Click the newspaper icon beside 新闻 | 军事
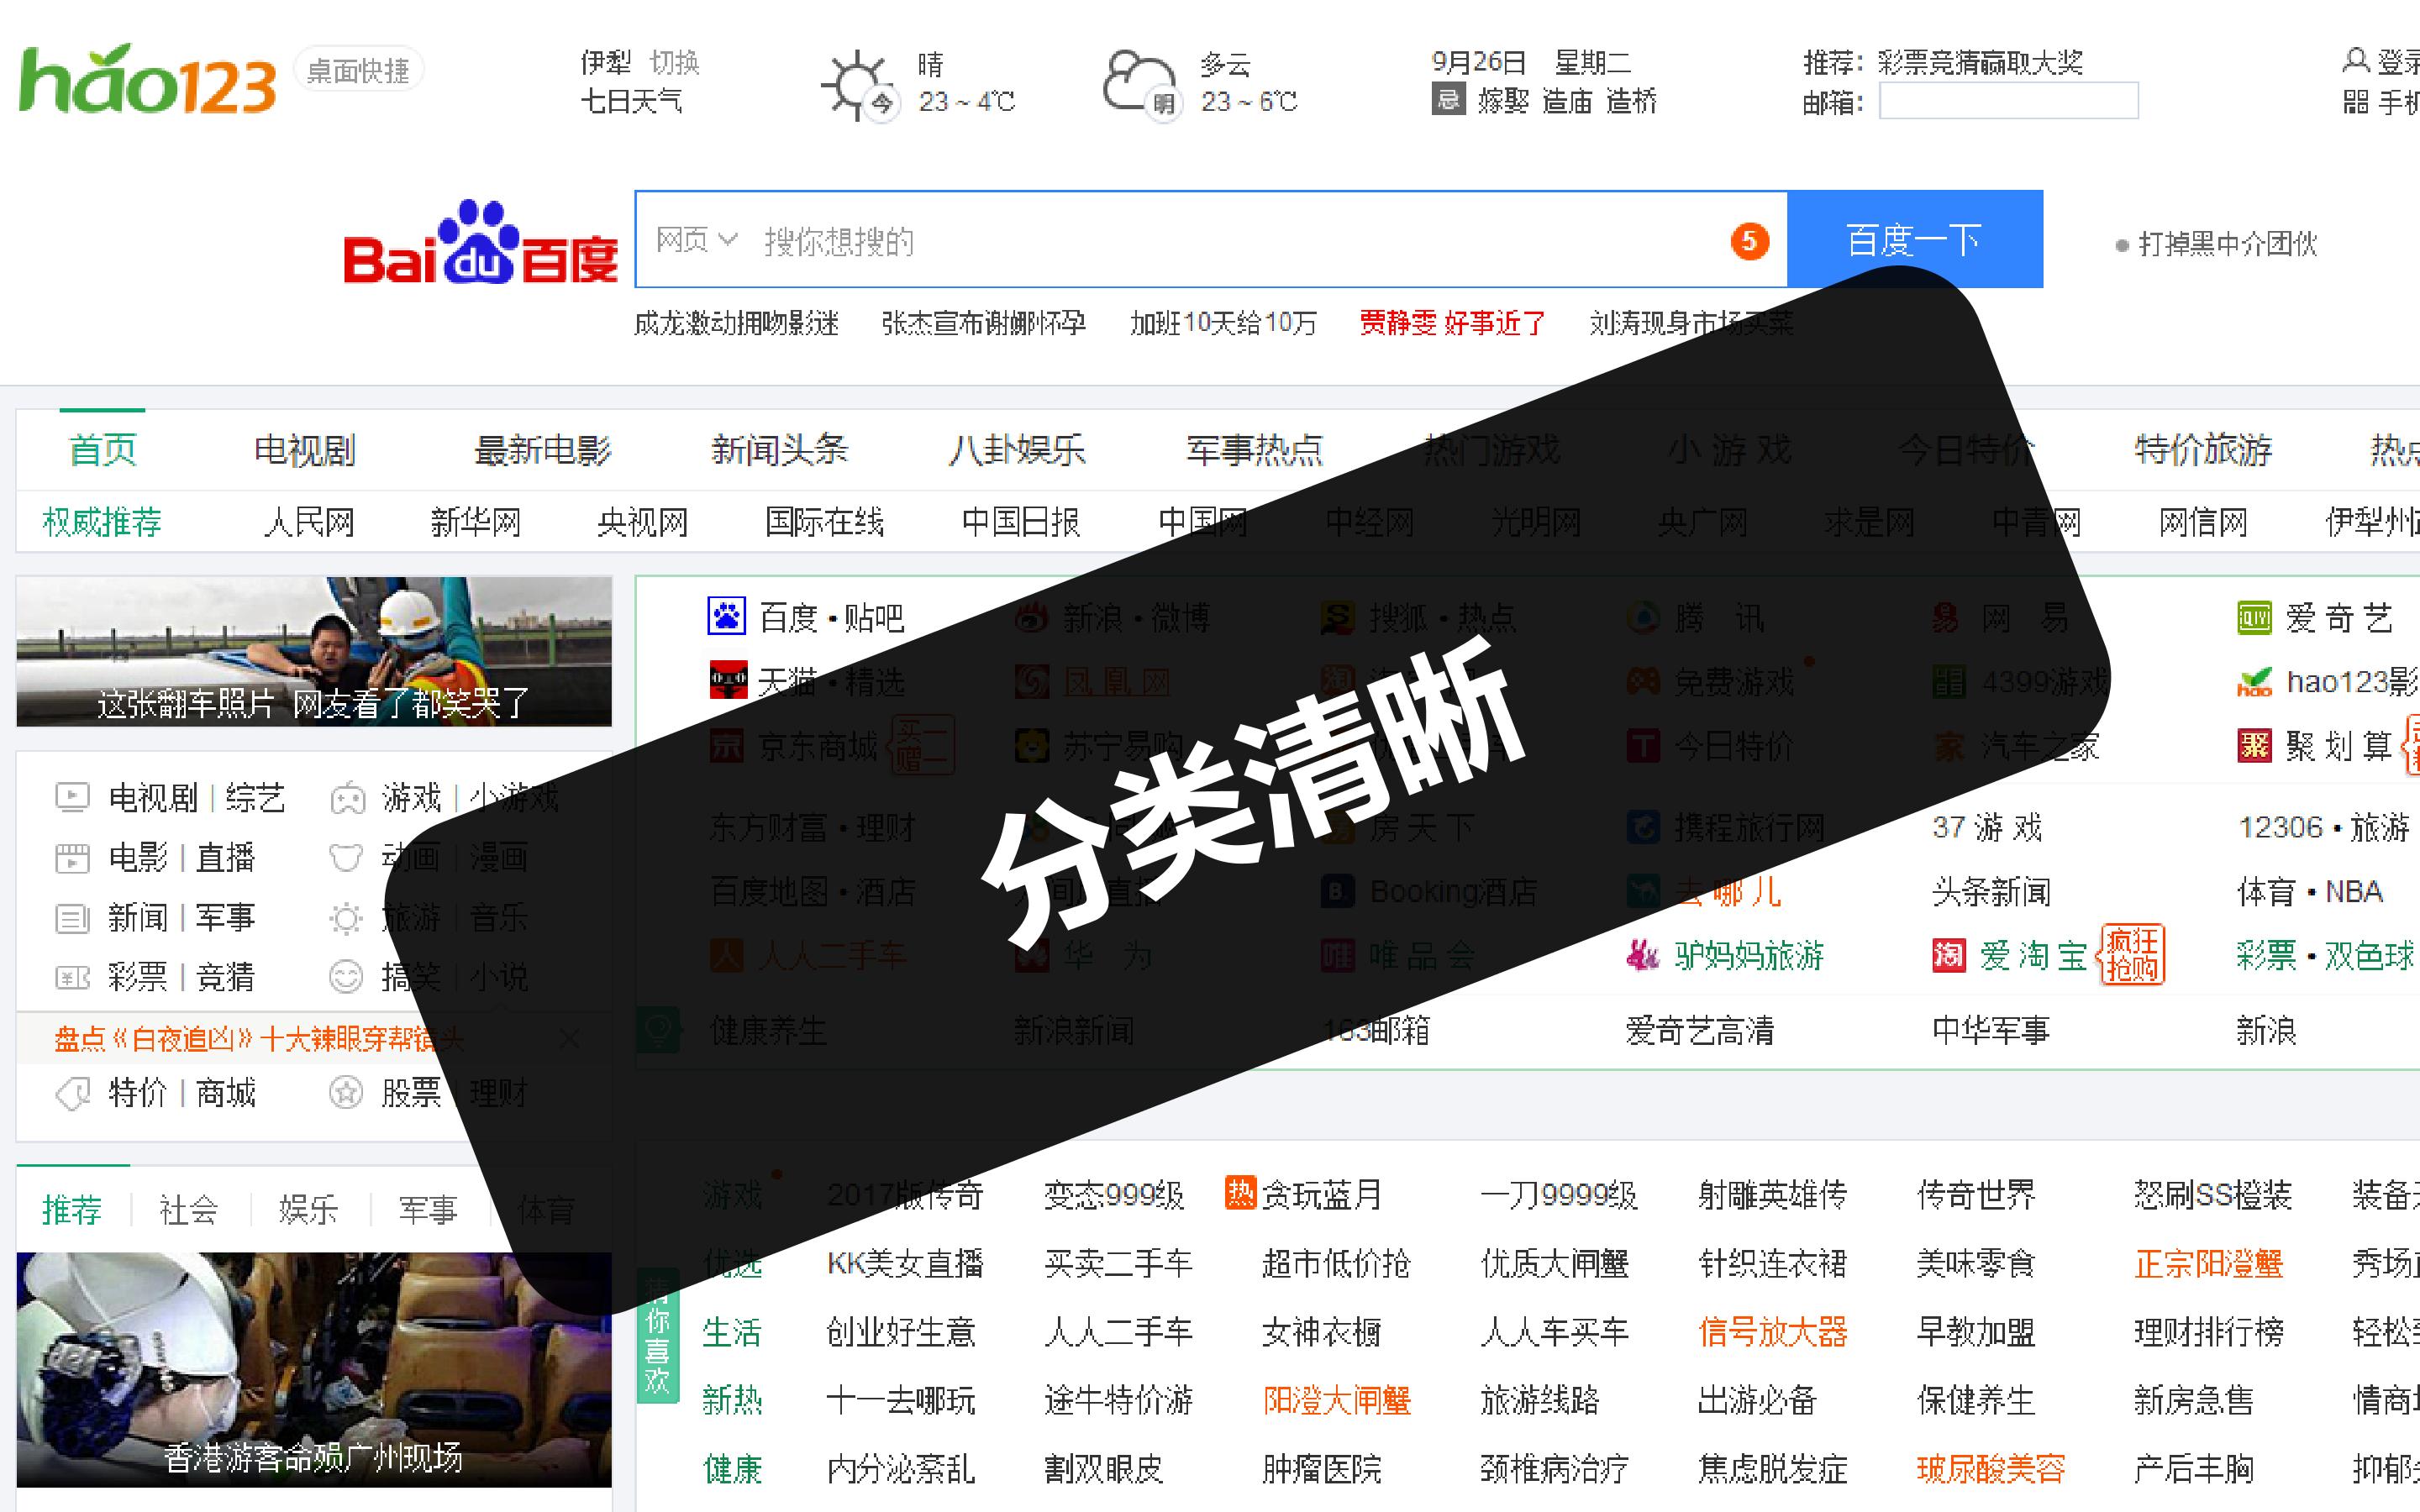This screenshot has width=2420, height=1512. click(x=72, y=918)
